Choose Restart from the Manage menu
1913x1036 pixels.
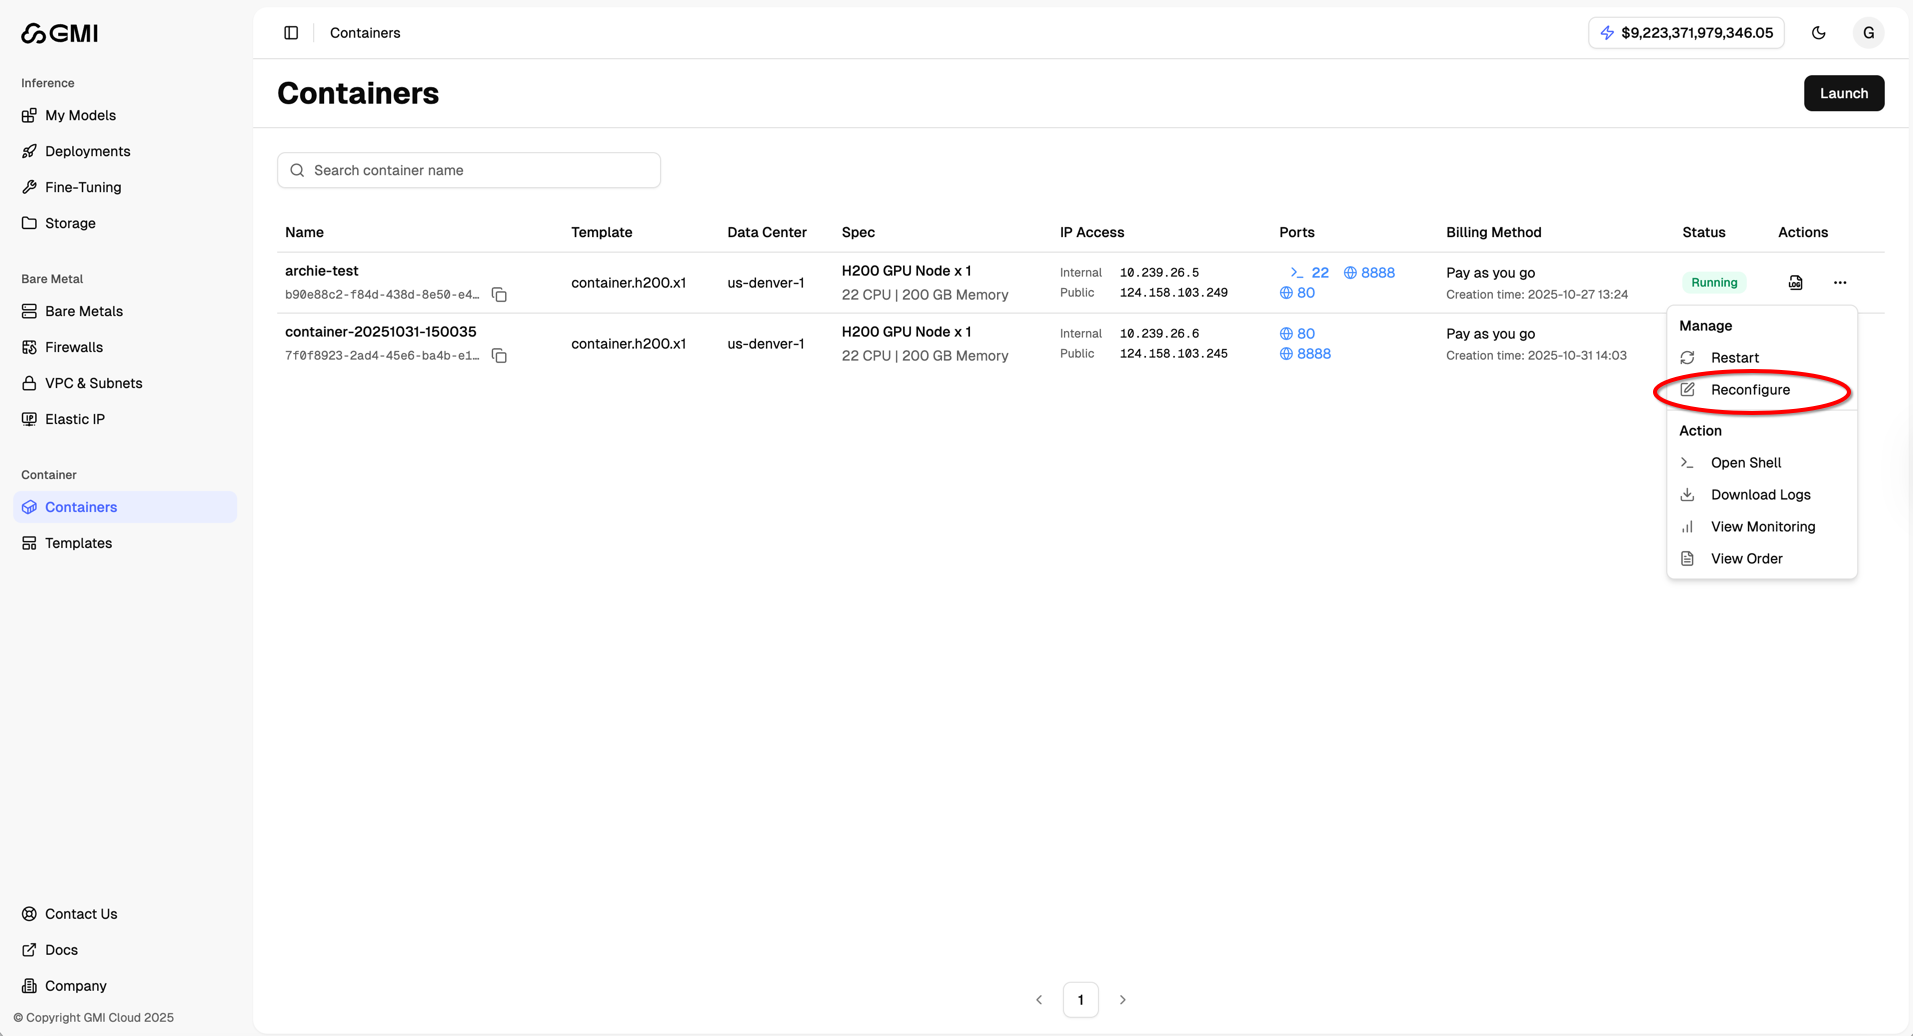coord(1761,358)
